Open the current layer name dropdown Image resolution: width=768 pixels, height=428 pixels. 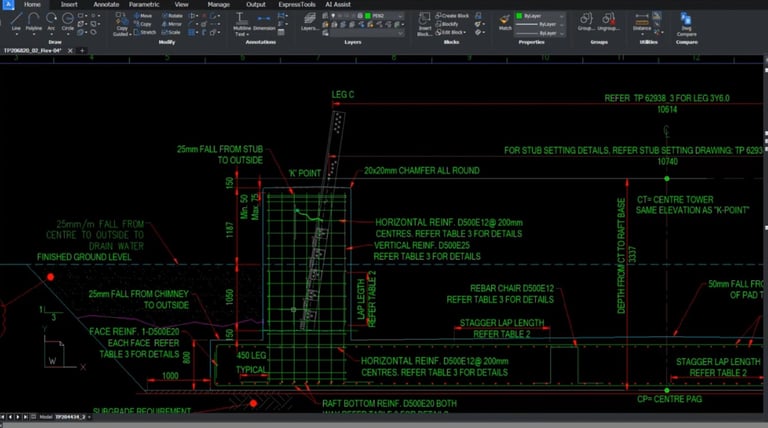pos(400,16)
